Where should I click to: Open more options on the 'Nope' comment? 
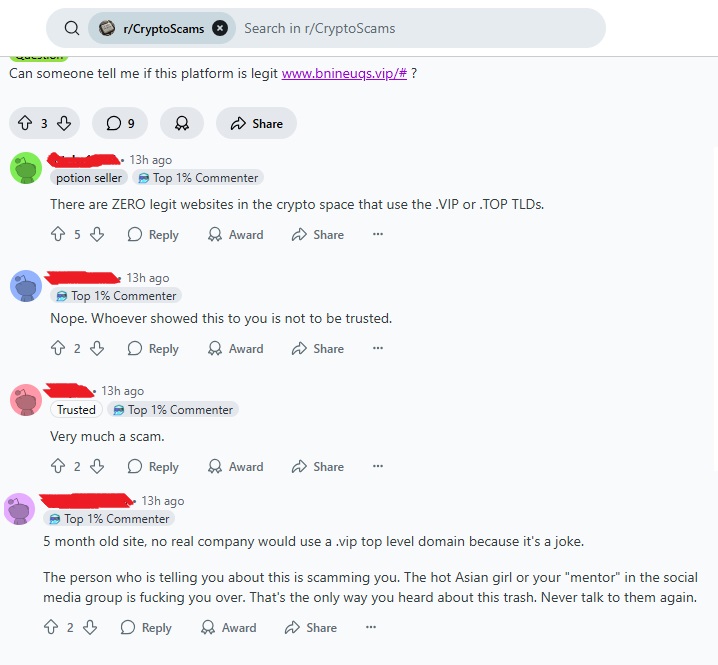click(x=378, y=348)
